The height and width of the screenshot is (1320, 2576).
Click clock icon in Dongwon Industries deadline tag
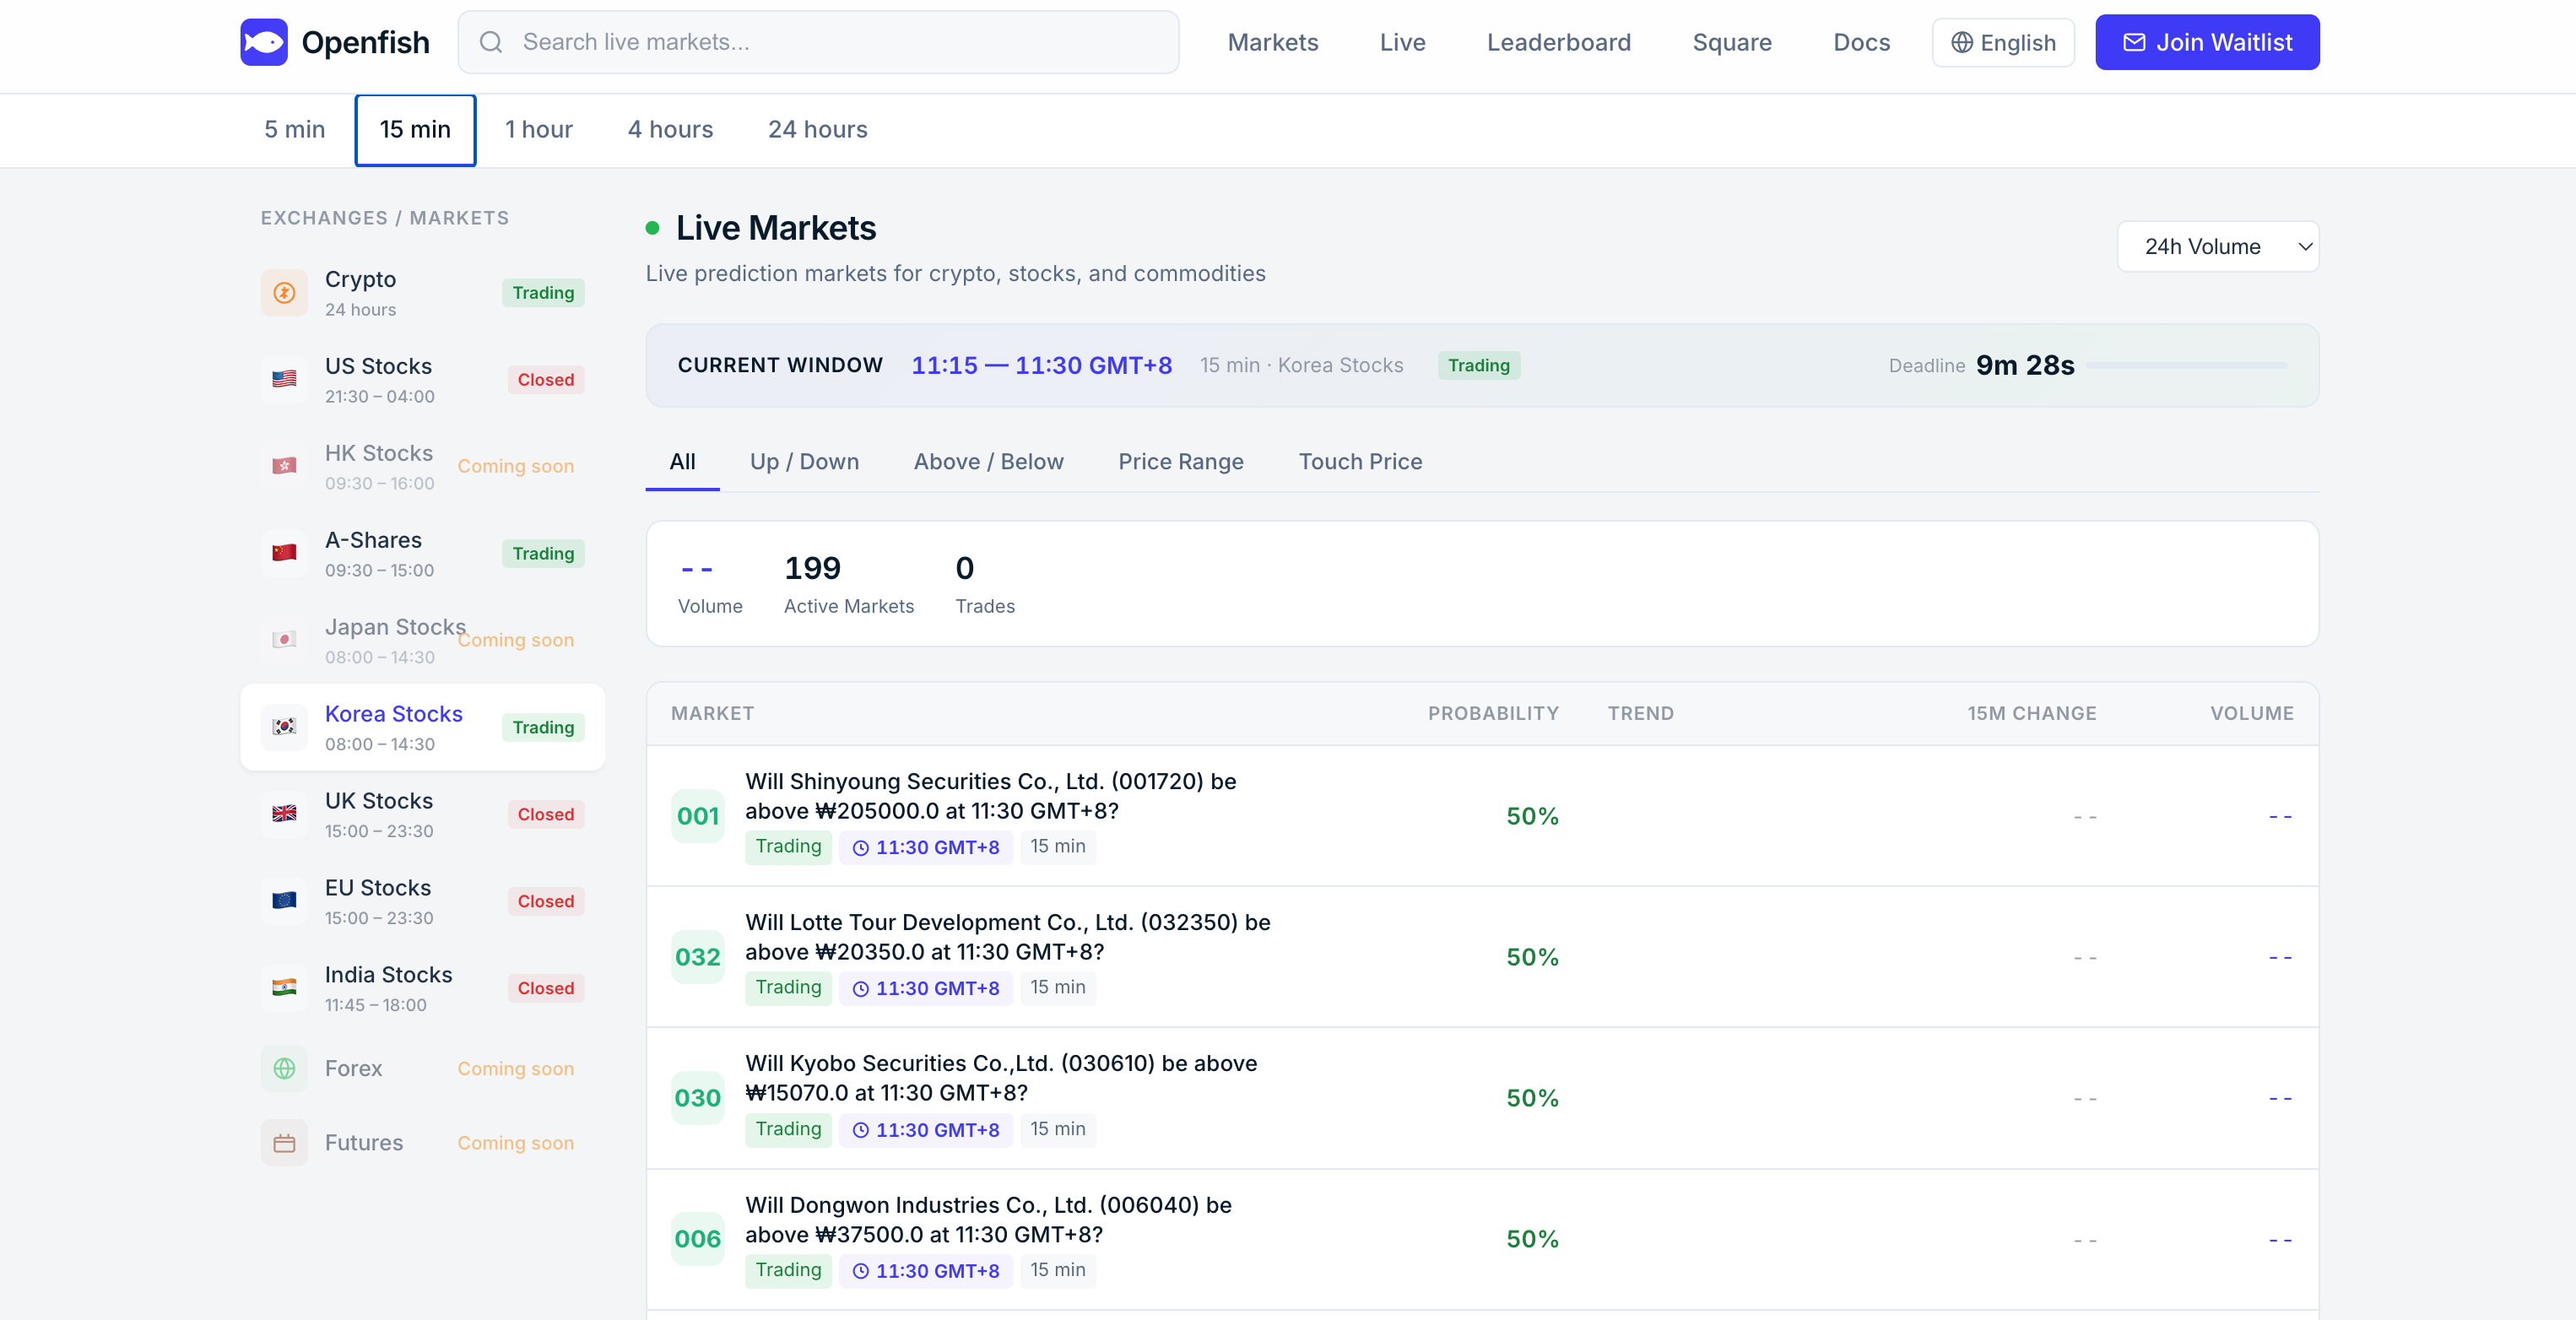click(860, 1271)
